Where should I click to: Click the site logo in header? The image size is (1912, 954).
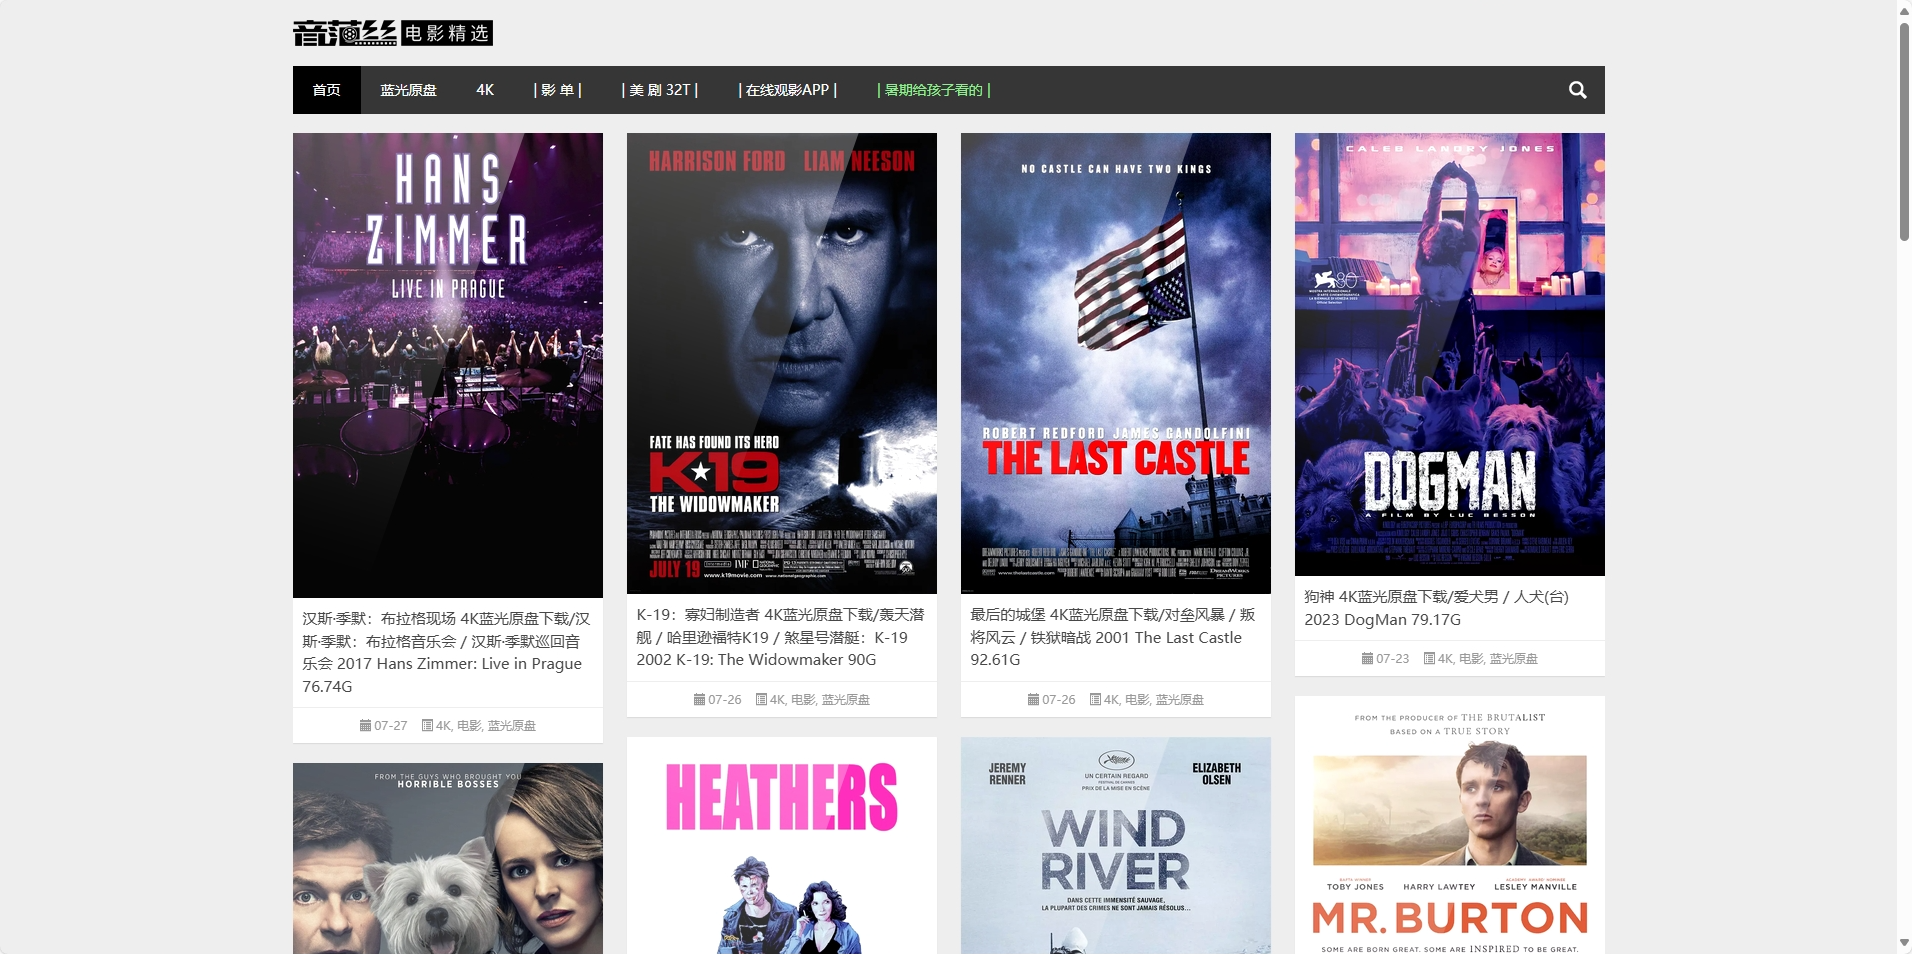coord(392,33)
